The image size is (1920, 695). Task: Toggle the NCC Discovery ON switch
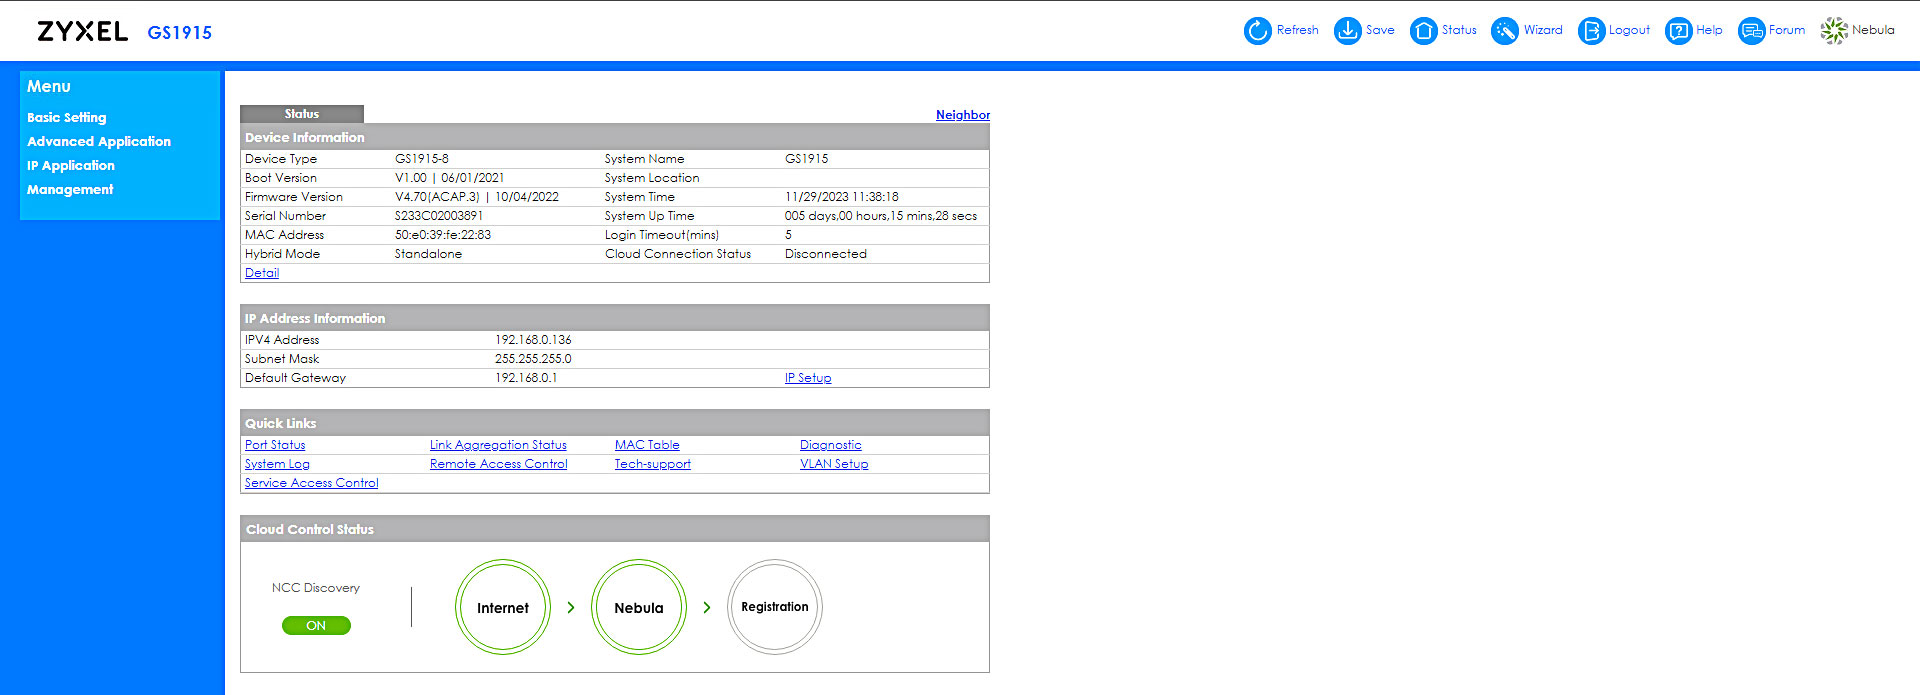coord(316,626)
